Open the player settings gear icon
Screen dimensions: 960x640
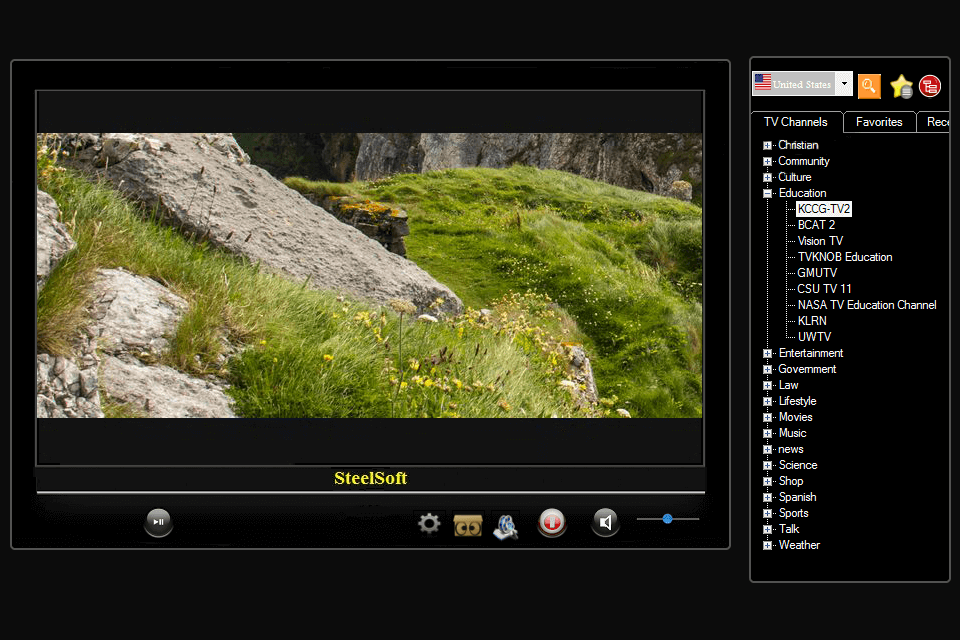coord(428,523)
